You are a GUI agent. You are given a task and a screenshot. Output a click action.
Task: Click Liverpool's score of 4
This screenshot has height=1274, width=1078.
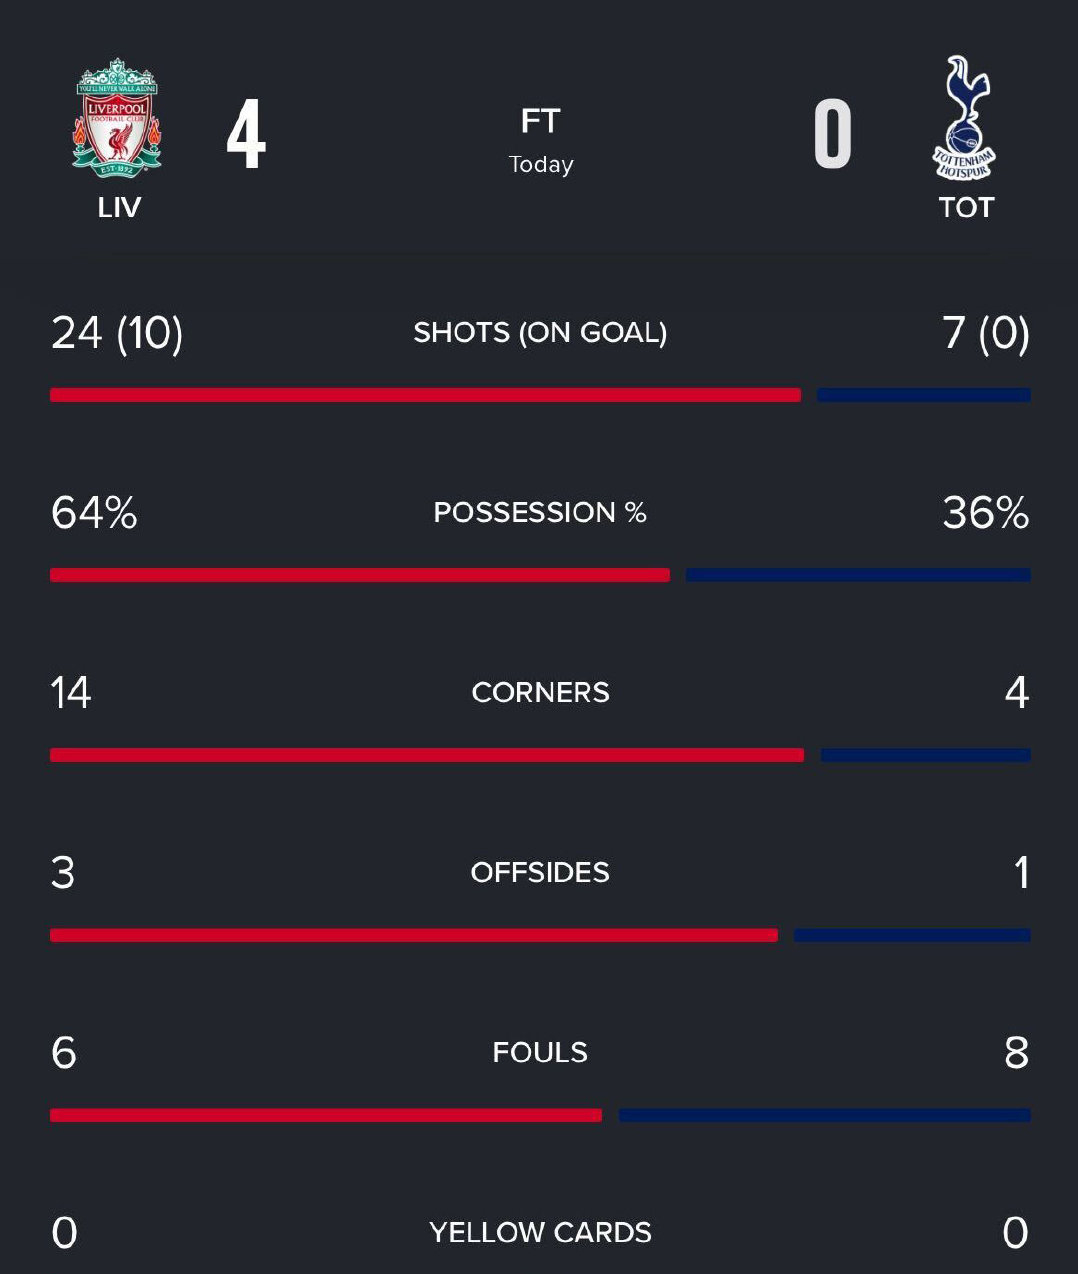pos(246,134)
